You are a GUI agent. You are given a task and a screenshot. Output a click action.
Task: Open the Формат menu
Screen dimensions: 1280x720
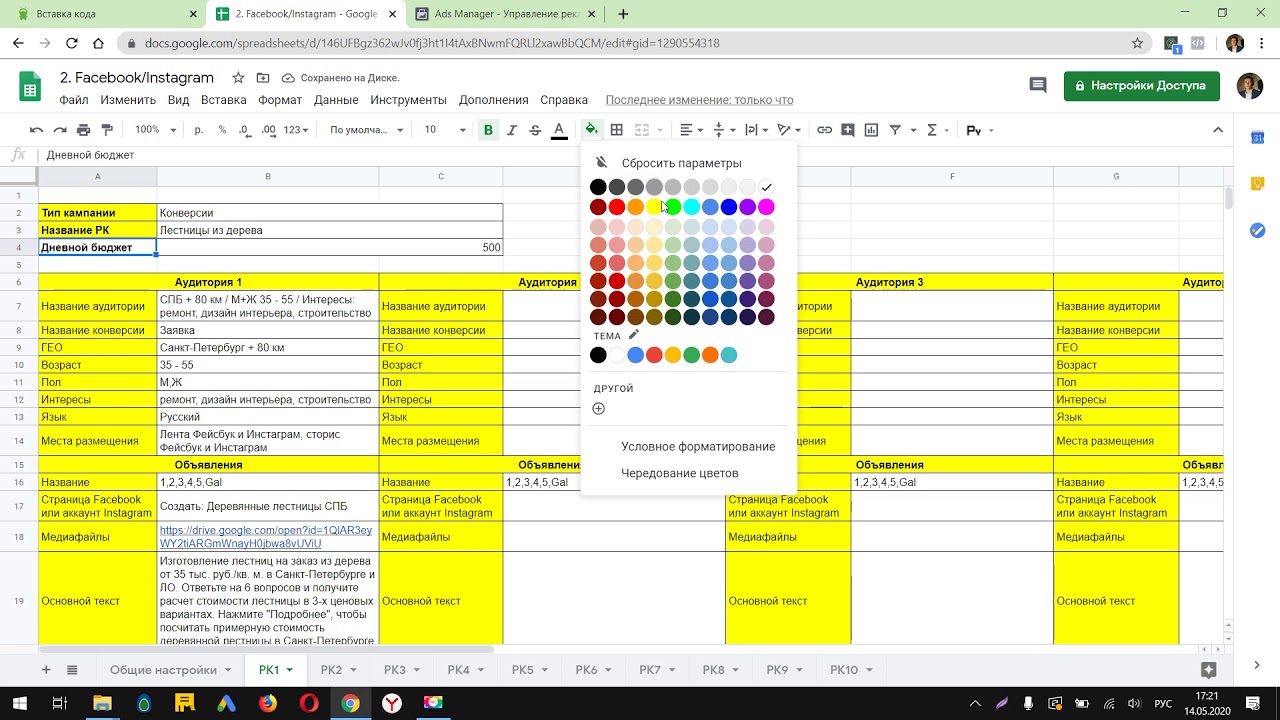pos(280,100)
